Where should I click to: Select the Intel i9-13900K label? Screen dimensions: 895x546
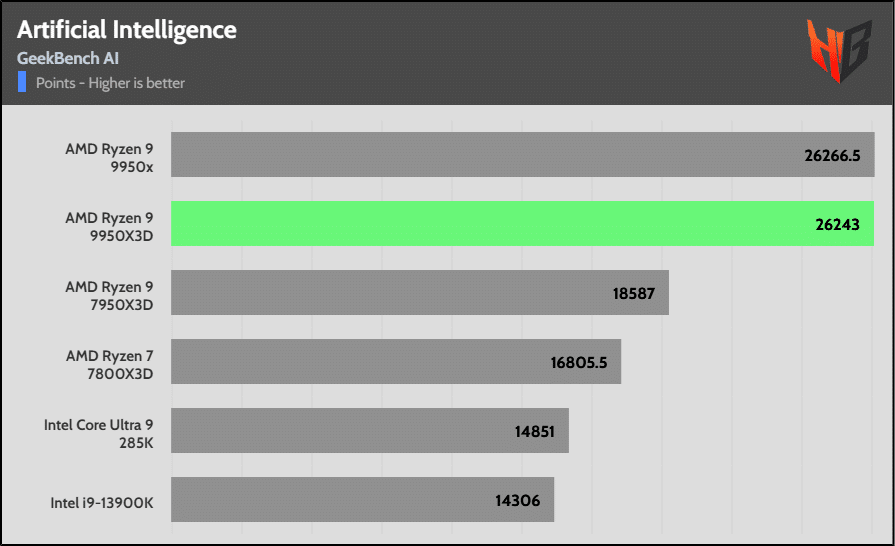point(102,501)
